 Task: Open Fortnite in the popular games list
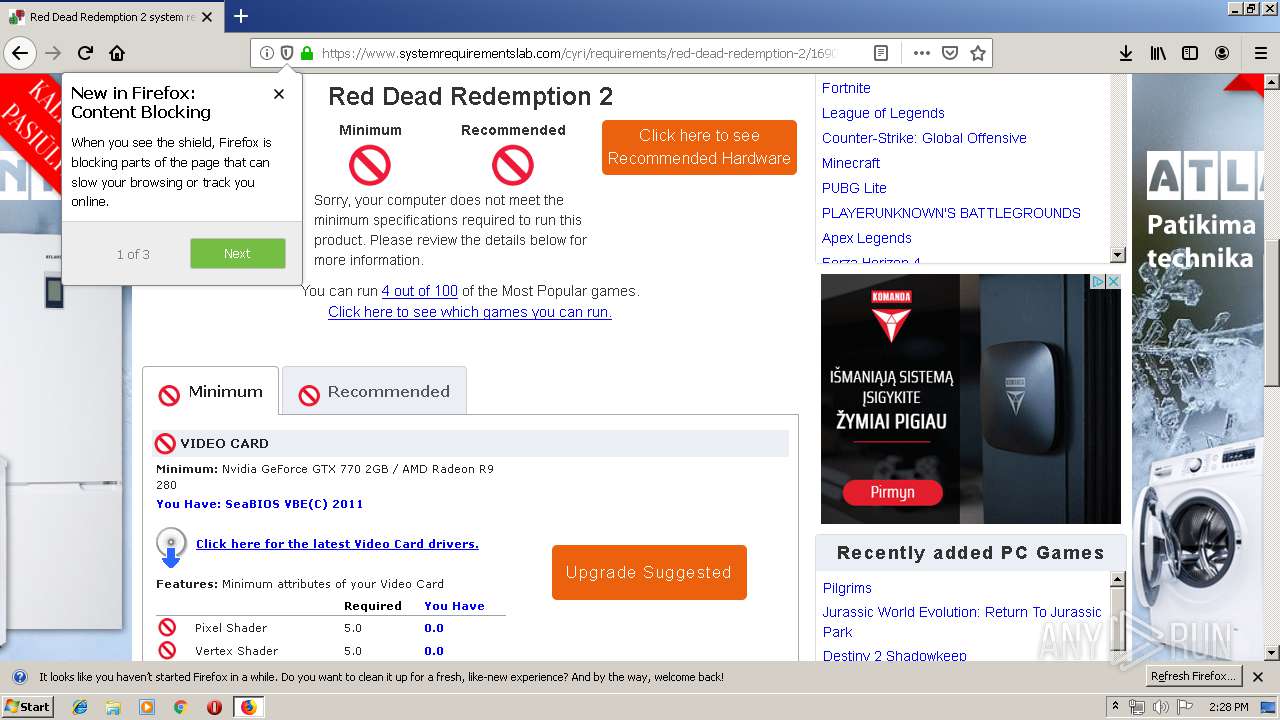point(846,88)
